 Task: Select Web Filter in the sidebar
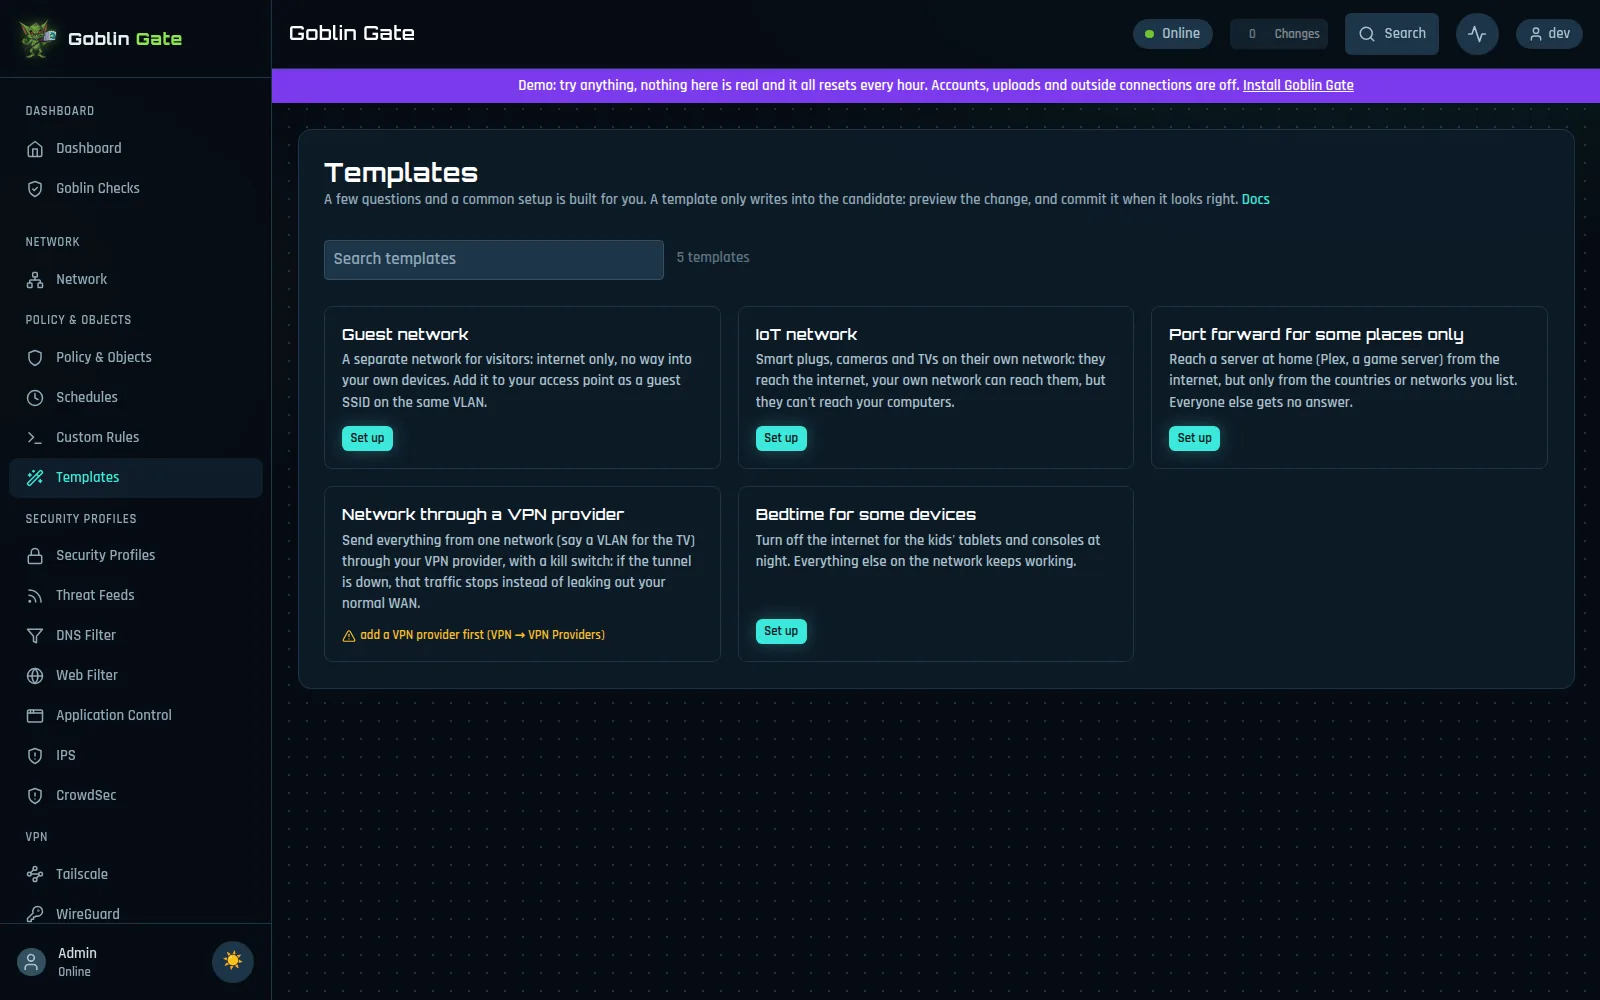[136, 676]
